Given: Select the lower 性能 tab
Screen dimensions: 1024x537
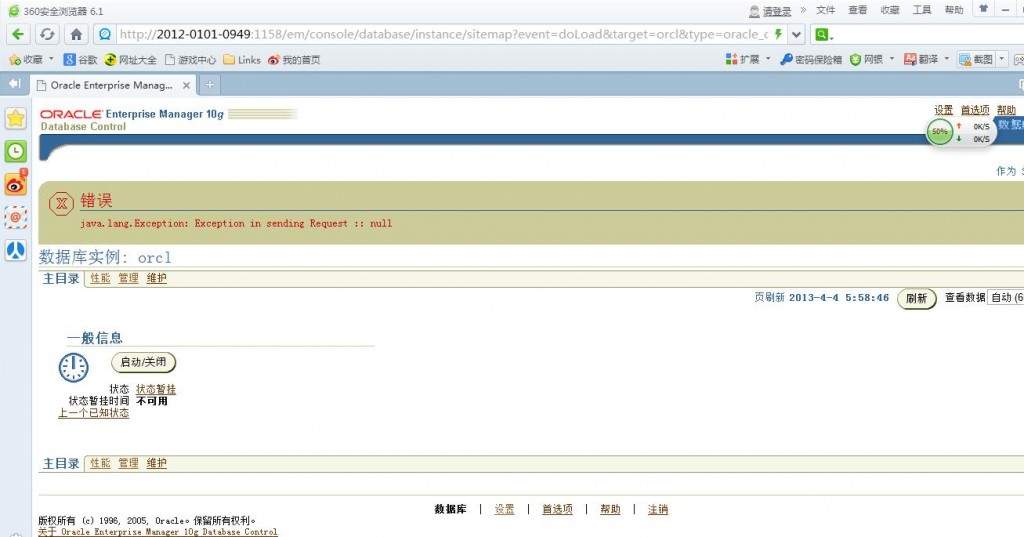Looking at the screenshot, I should pyautogui.click(x=100, y=463).
